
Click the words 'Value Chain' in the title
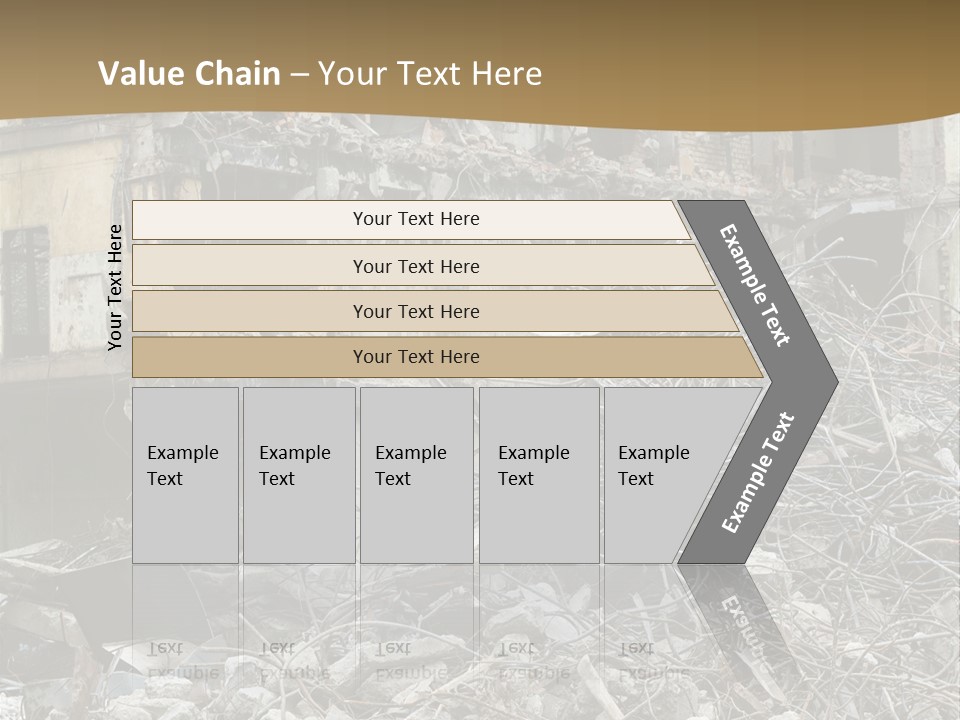pyautogui.click(x=189, y=74)
